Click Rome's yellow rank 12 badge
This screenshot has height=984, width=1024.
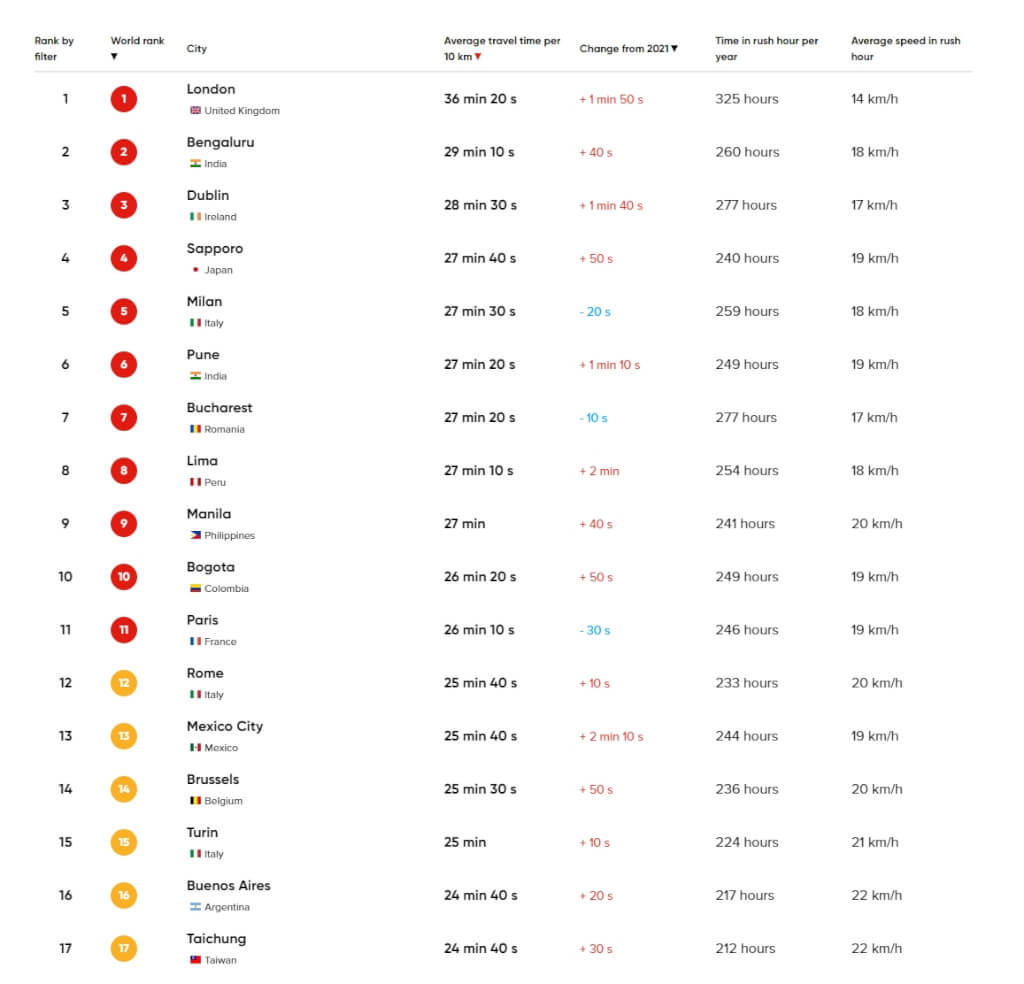[124, 683]
